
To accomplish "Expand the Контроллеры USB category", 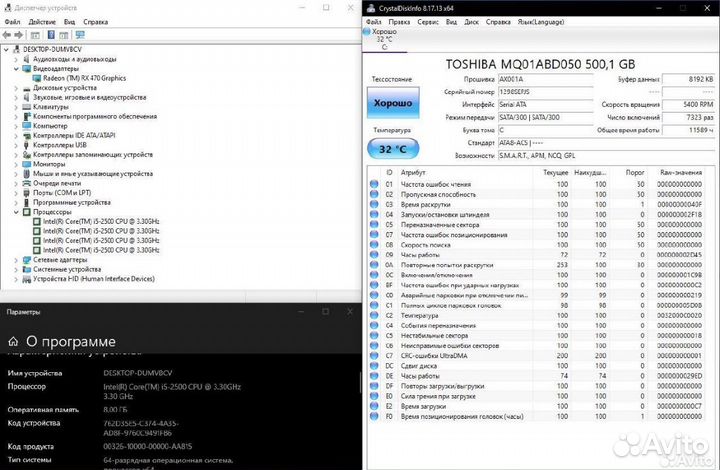I will coord(16,145).
